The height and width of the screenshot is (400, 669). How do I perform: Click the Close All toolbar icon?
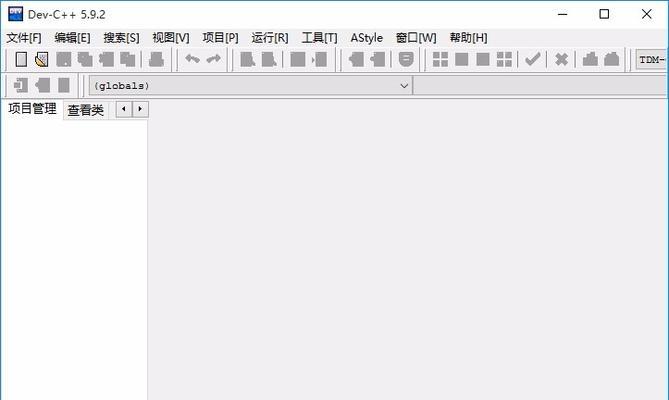(x=128, y=60)
